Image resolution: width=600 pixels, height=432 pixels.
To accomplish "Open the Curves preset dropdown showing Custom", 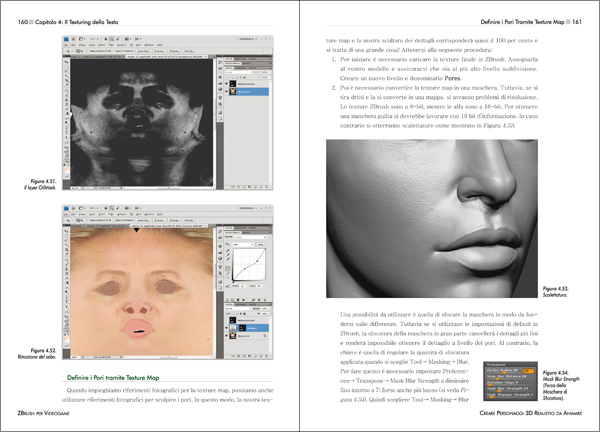I will 250,237.
